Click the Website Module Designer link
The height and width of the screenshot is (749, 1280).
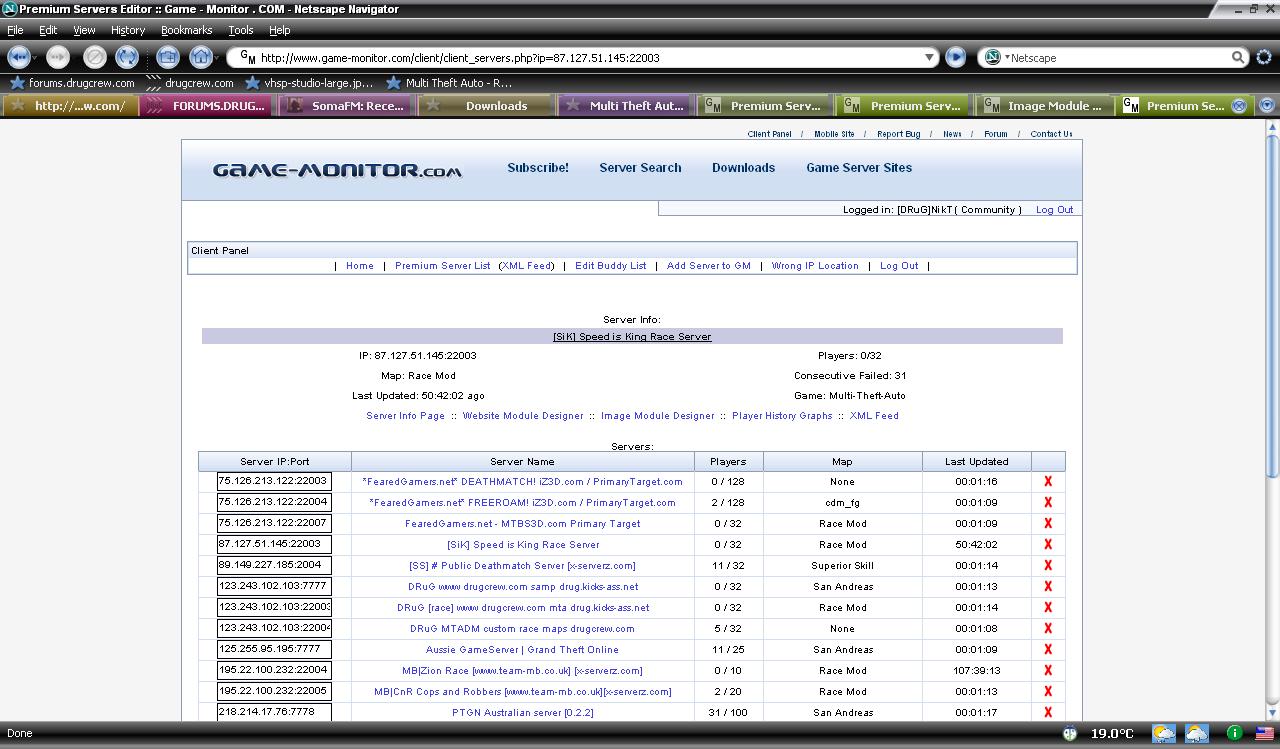click(522, 416)
